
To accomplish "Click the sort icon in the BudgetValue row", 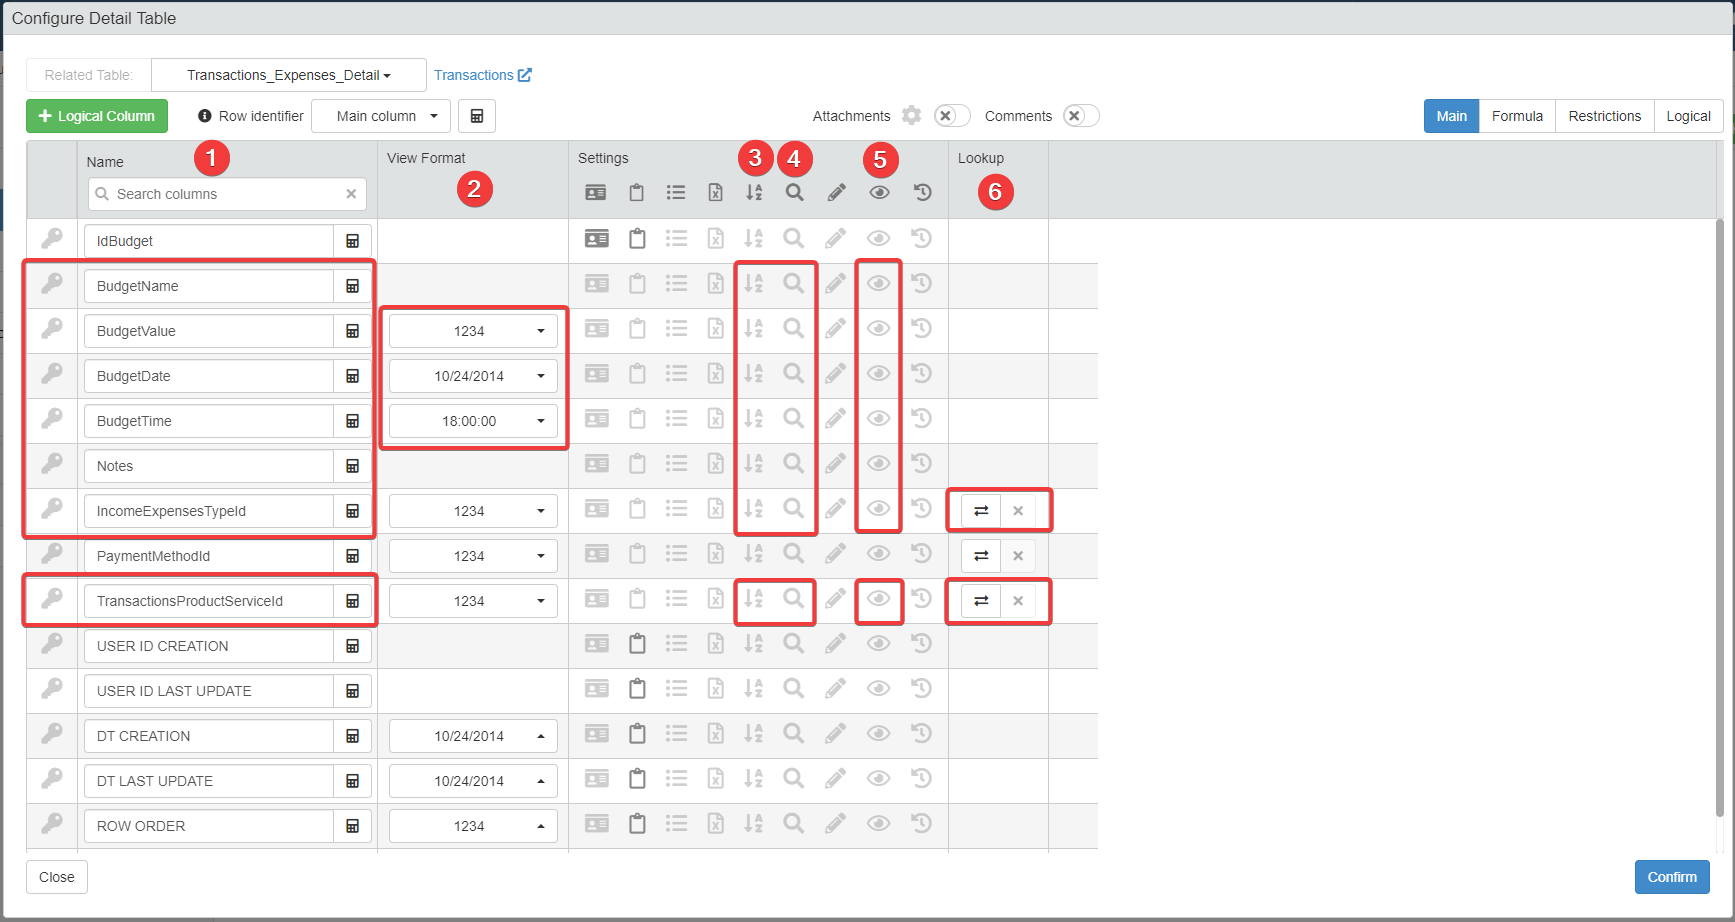I will pyautogui.click(x=754, y=329).
